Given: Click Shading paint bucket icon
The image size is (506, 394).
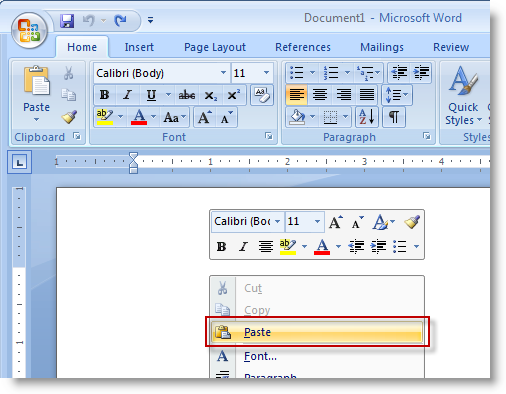Looking at the screenshot, I should pos(297,117).
